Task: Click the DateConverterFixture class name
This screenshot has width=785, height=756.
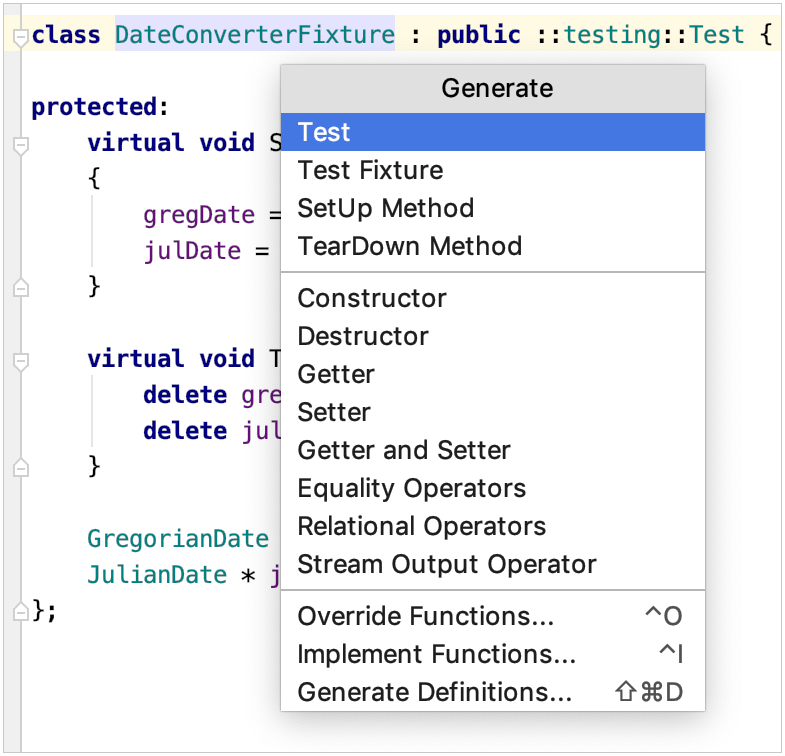Action: pos(255,35)
